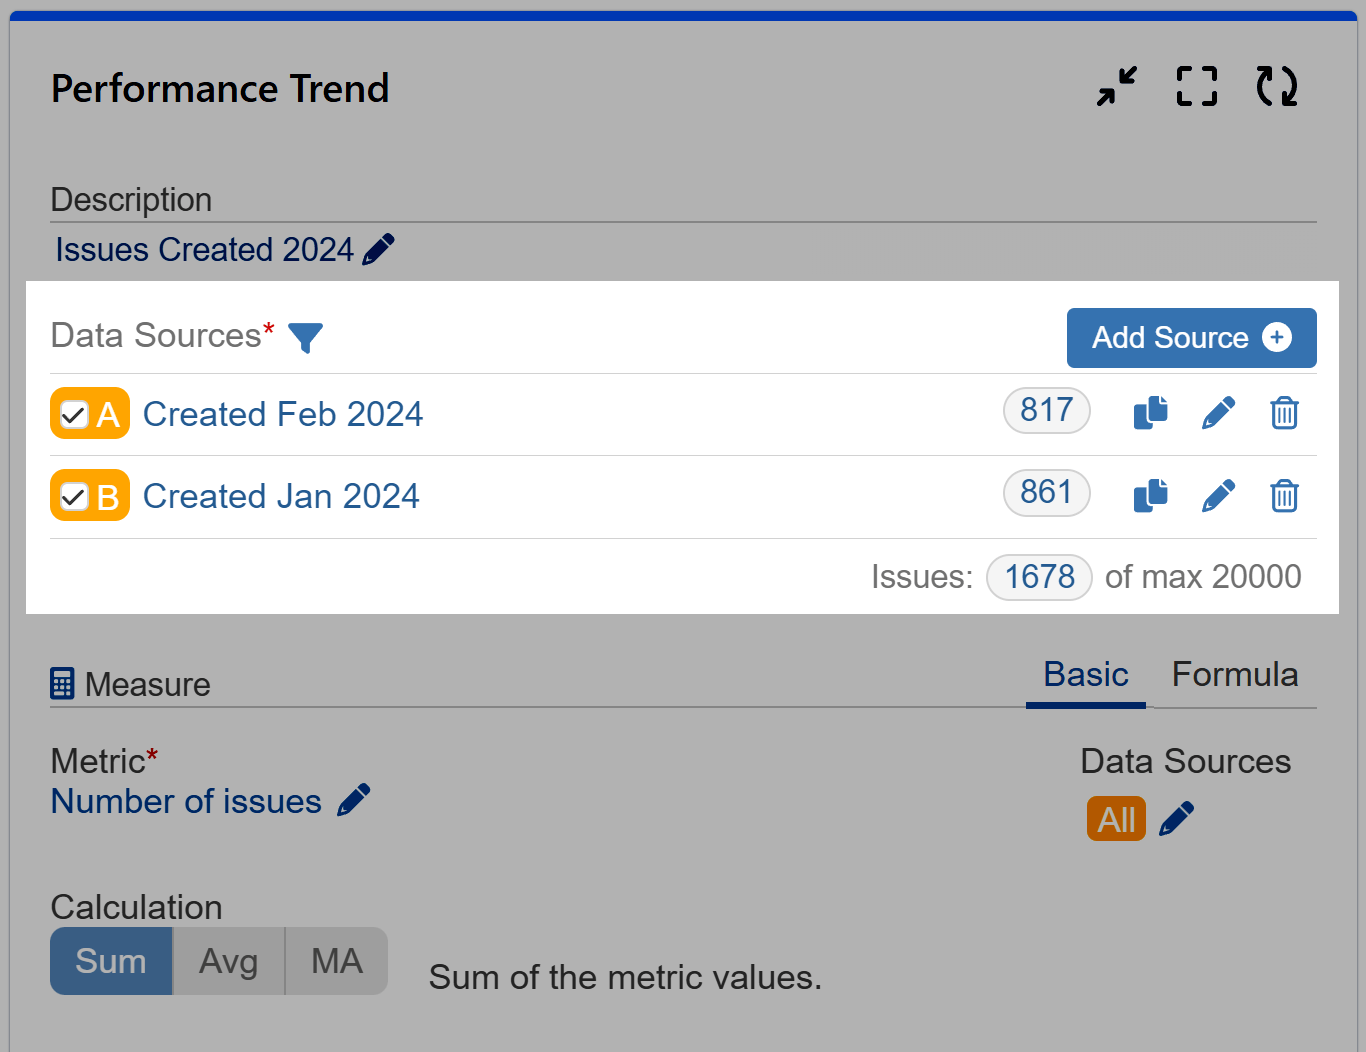Edit the Created Jan 2024 source
The width and height of the screenshot is (1366, 1052).
click(1218, 494)
